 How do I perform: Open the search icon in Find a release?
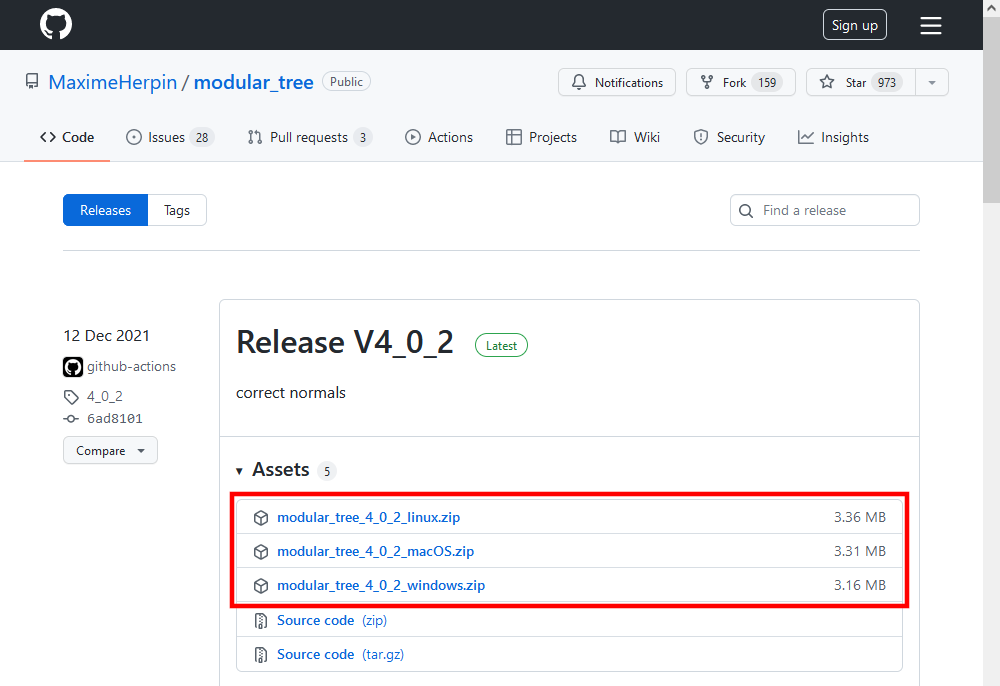click(x=746, y=210)
